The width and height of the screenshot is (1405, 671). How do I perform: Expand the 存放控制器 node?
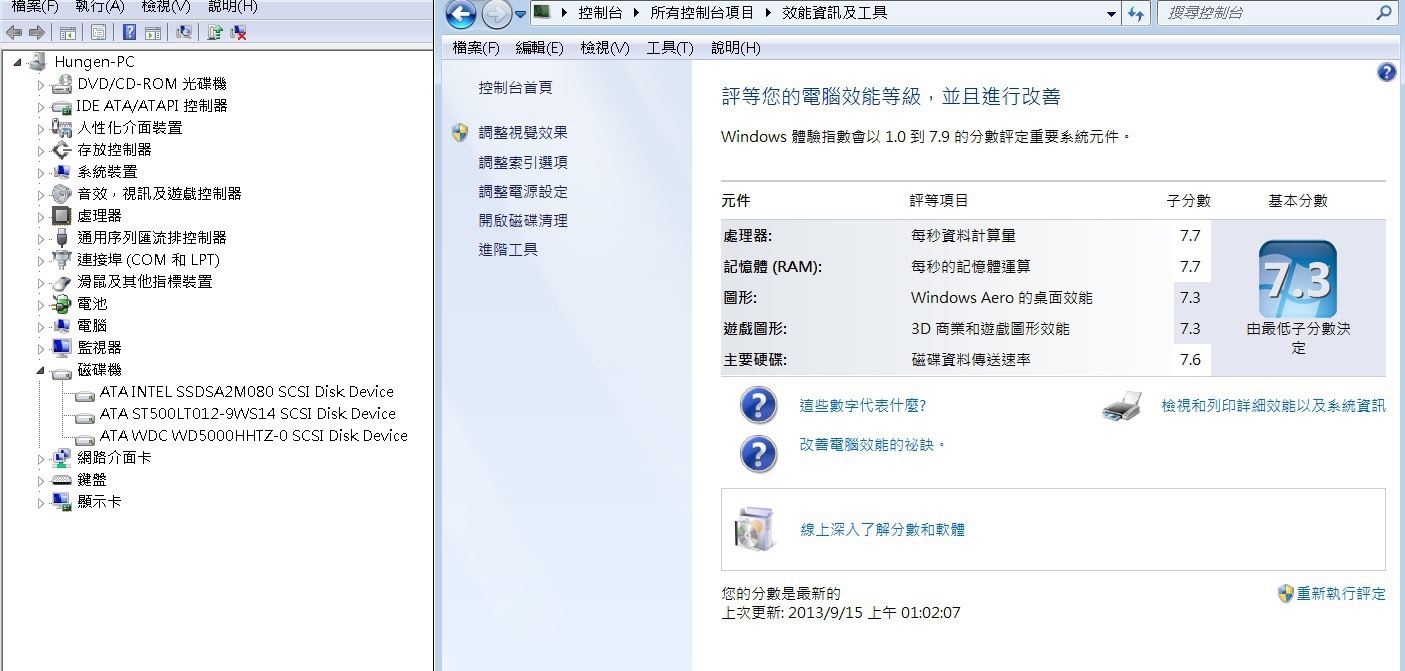(x=41, y=150)
